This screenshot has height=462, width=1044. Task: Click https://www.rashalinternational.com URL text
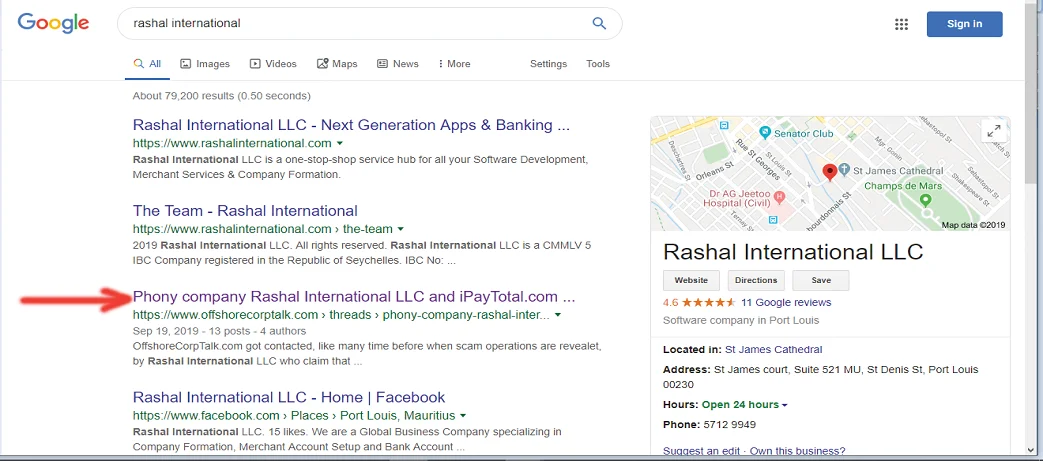(232, 143)
